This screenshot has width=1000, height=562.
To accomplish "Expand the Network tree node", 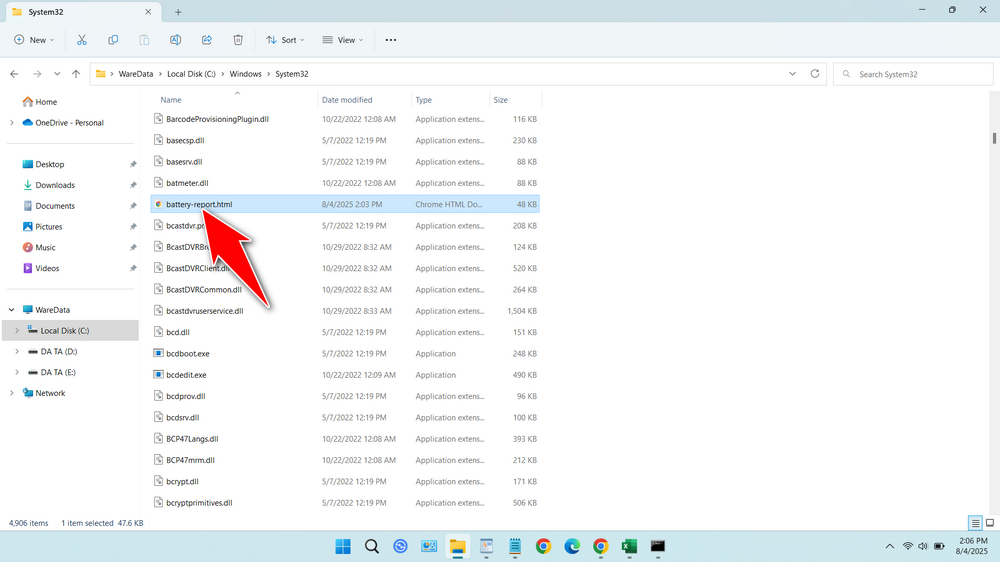I will (11, 393).
